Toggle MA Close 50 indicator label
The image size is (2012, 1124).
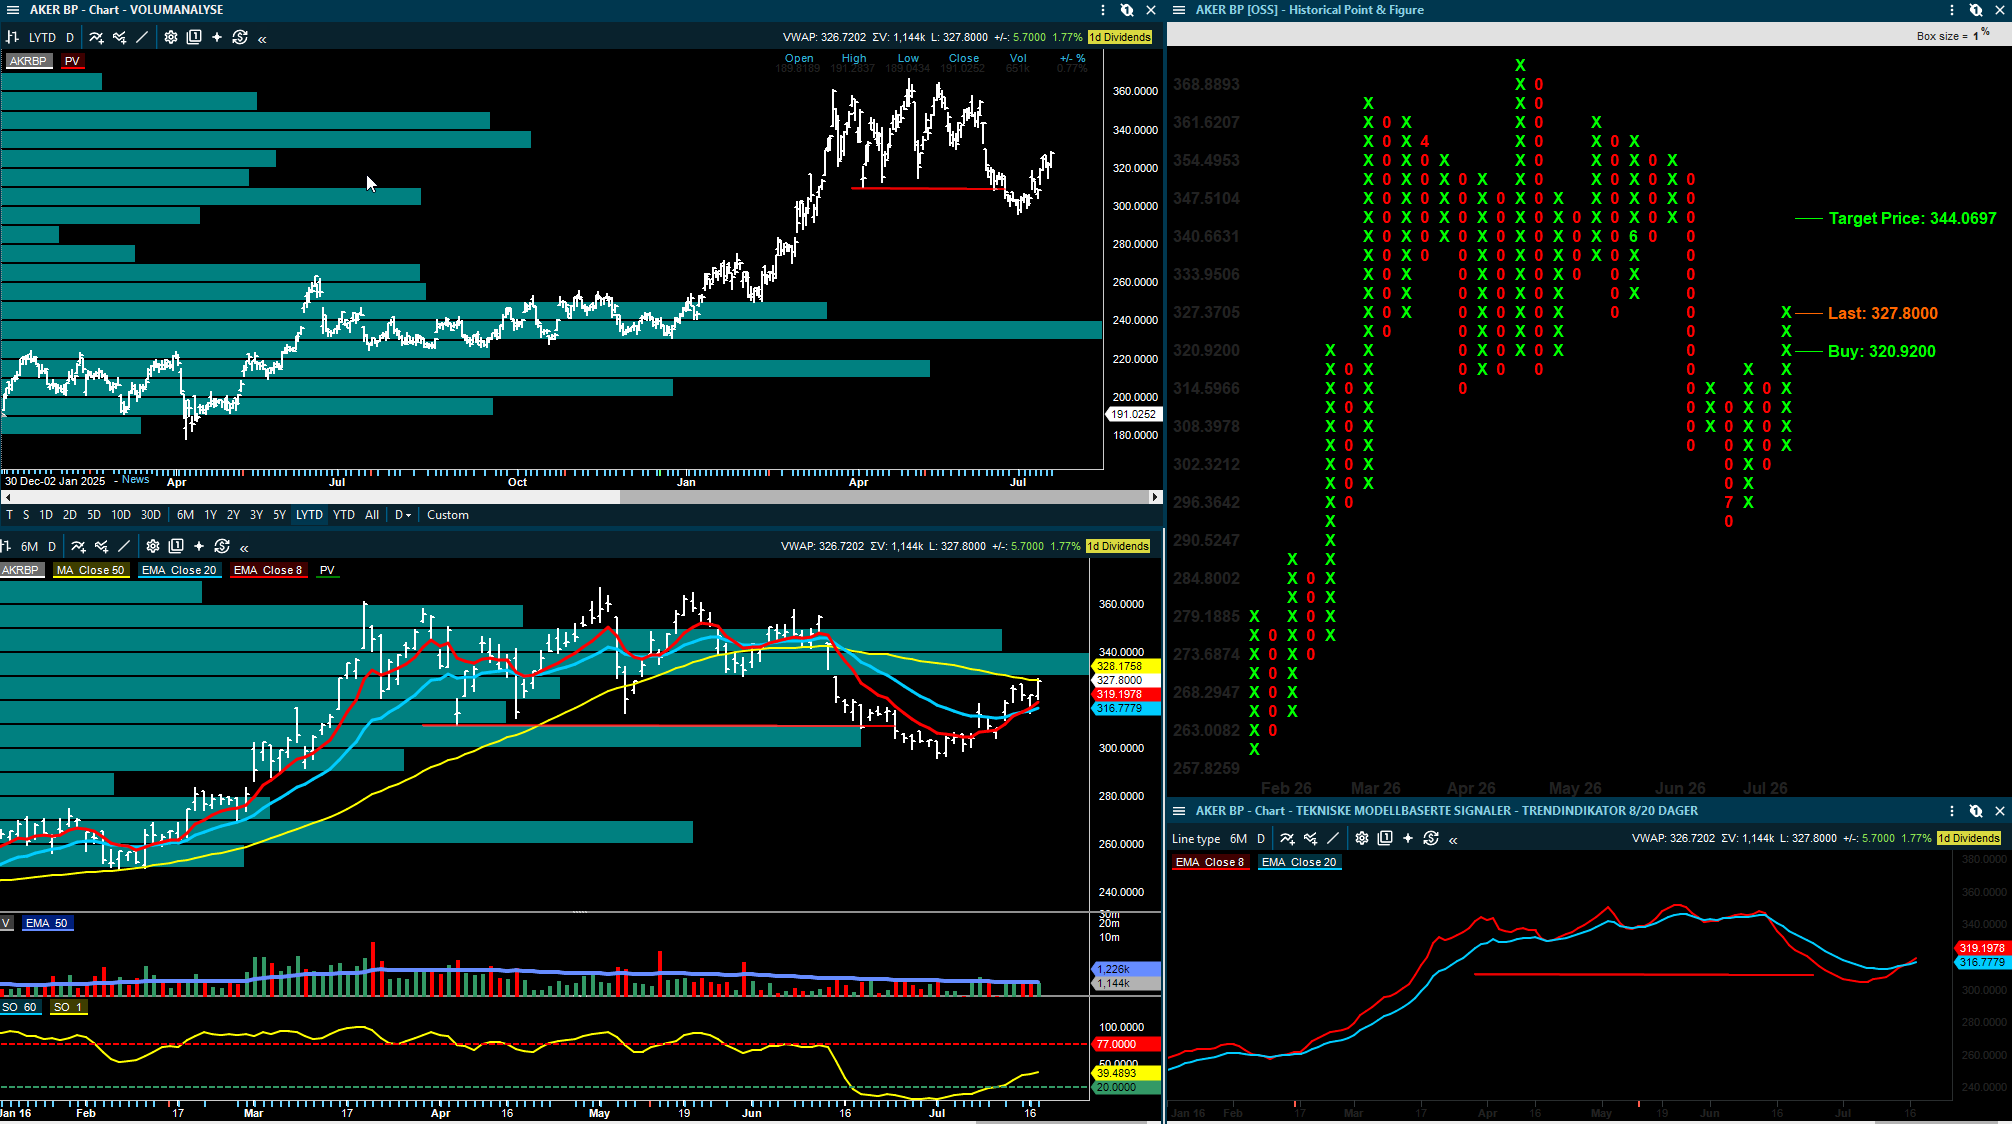pyautogui.click(x=91, y=570)
